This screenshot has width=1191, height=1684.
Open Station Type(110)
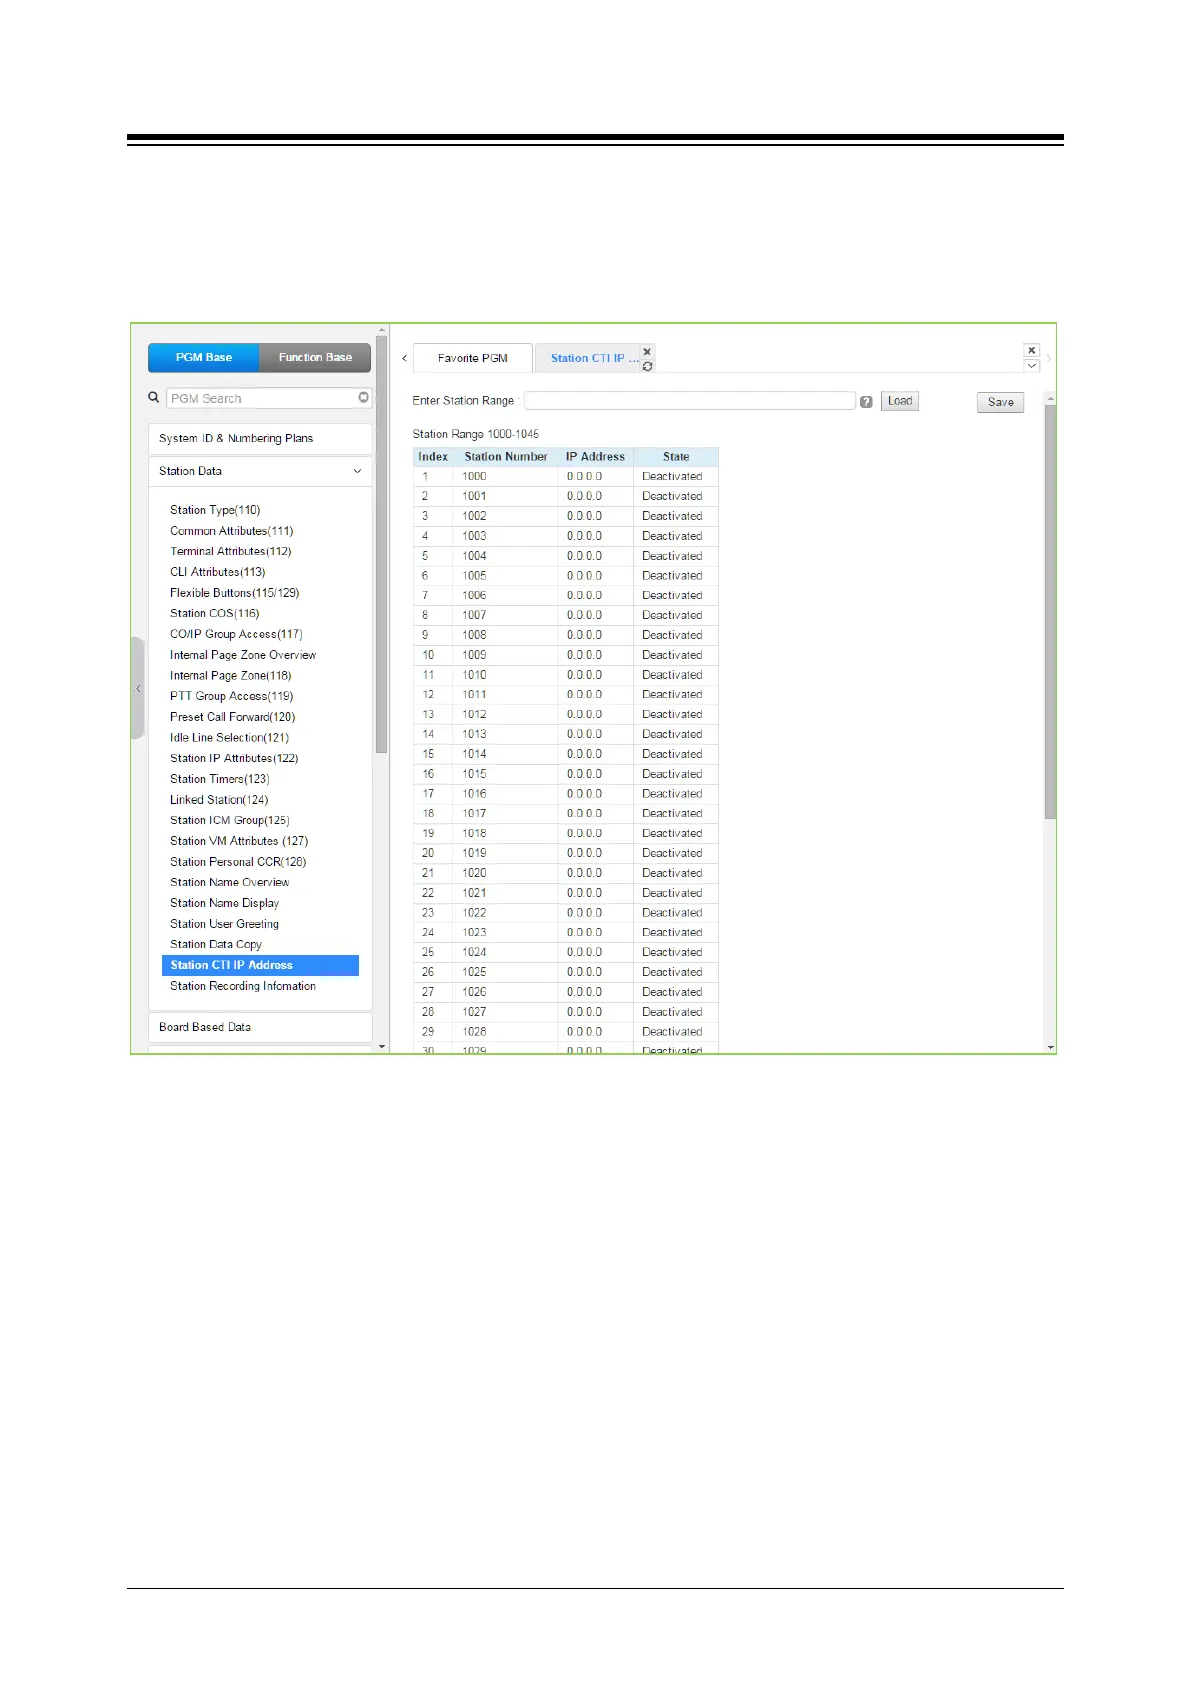pos(215,510)
